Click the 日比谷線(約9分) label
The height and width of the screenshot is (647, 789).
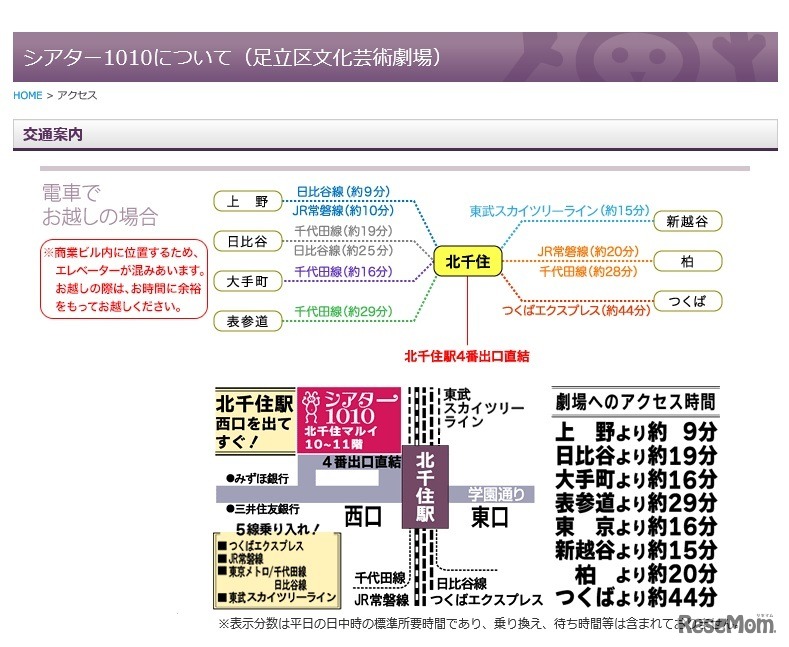(x=343, y=191)
